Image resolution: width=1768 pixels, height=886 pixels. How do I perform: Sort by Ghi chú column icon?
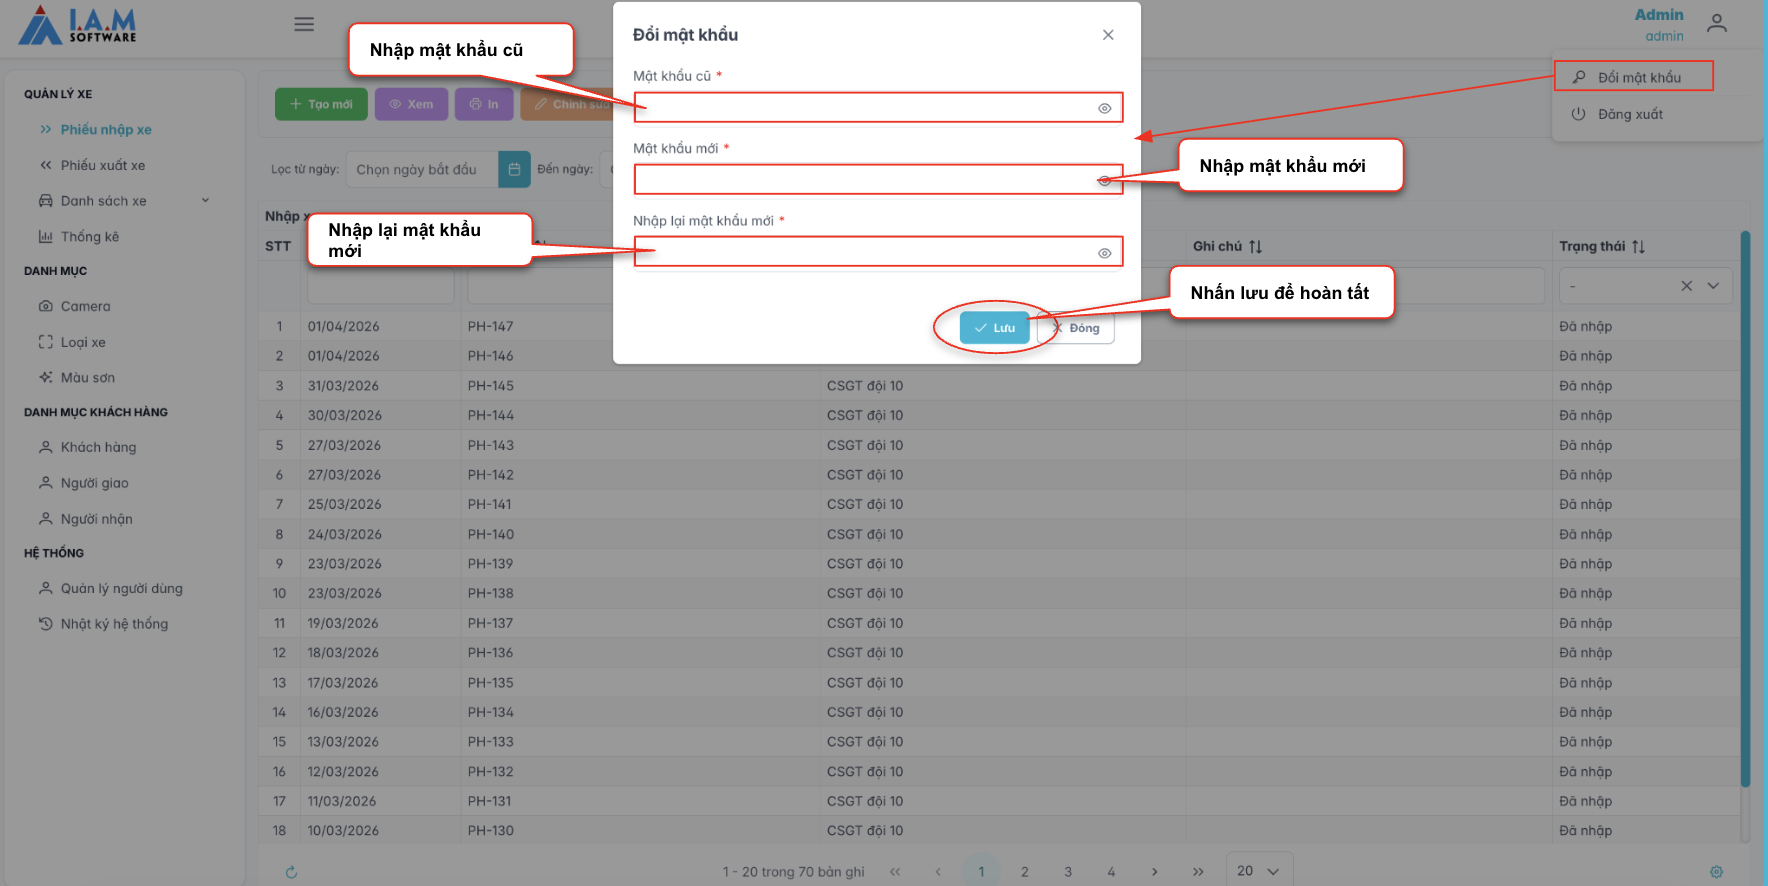click(x=1255, y=246)
